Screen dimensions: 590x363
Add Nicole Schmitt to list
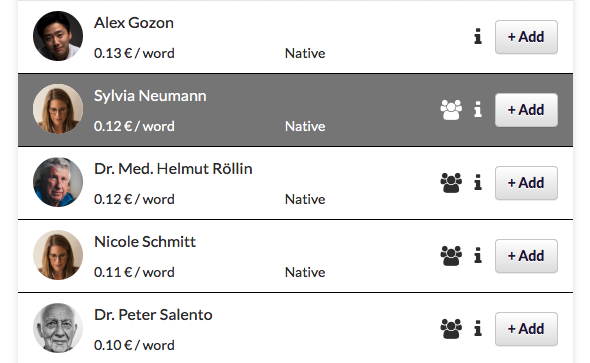[x=526, y=256]
